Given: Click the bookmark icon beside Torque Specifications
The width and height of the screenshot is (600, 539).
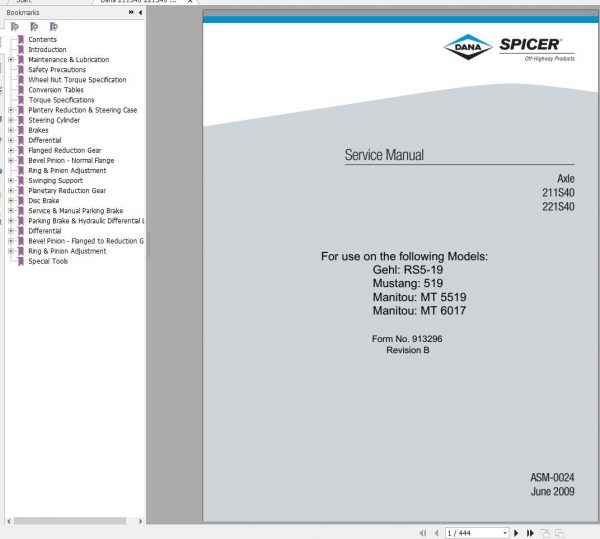Looking at the screenshot, I should (x=21, y=100).
